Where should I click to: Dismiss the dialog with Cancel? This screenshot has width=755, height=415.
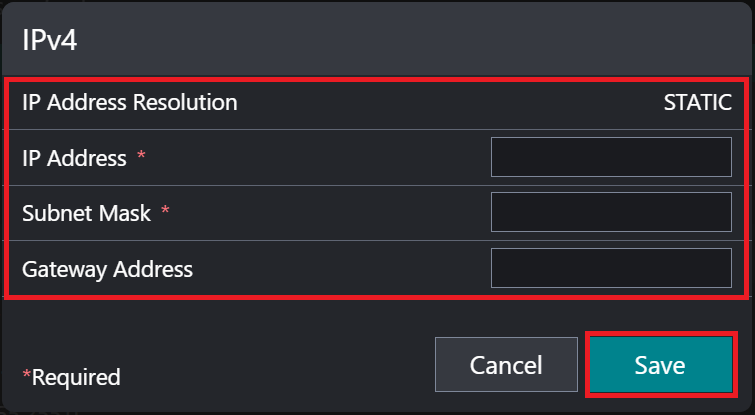pos(506,365)
